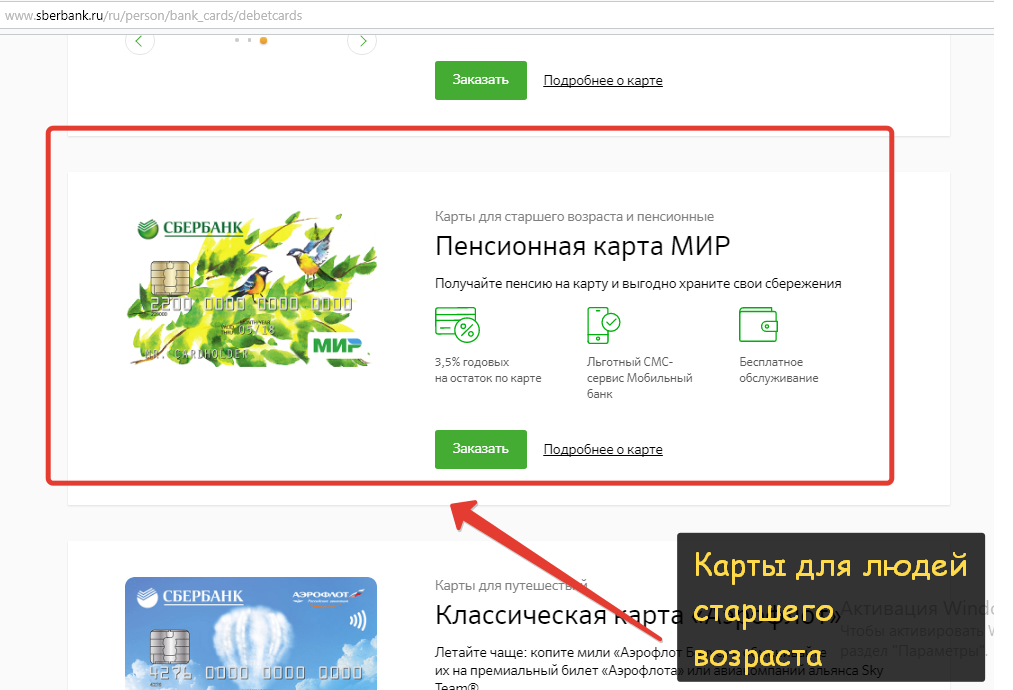This screenshot has height=690, width=1013.
Task: Open Подробнее о карте for Пенсионная карта МИР
Action: 603,449
